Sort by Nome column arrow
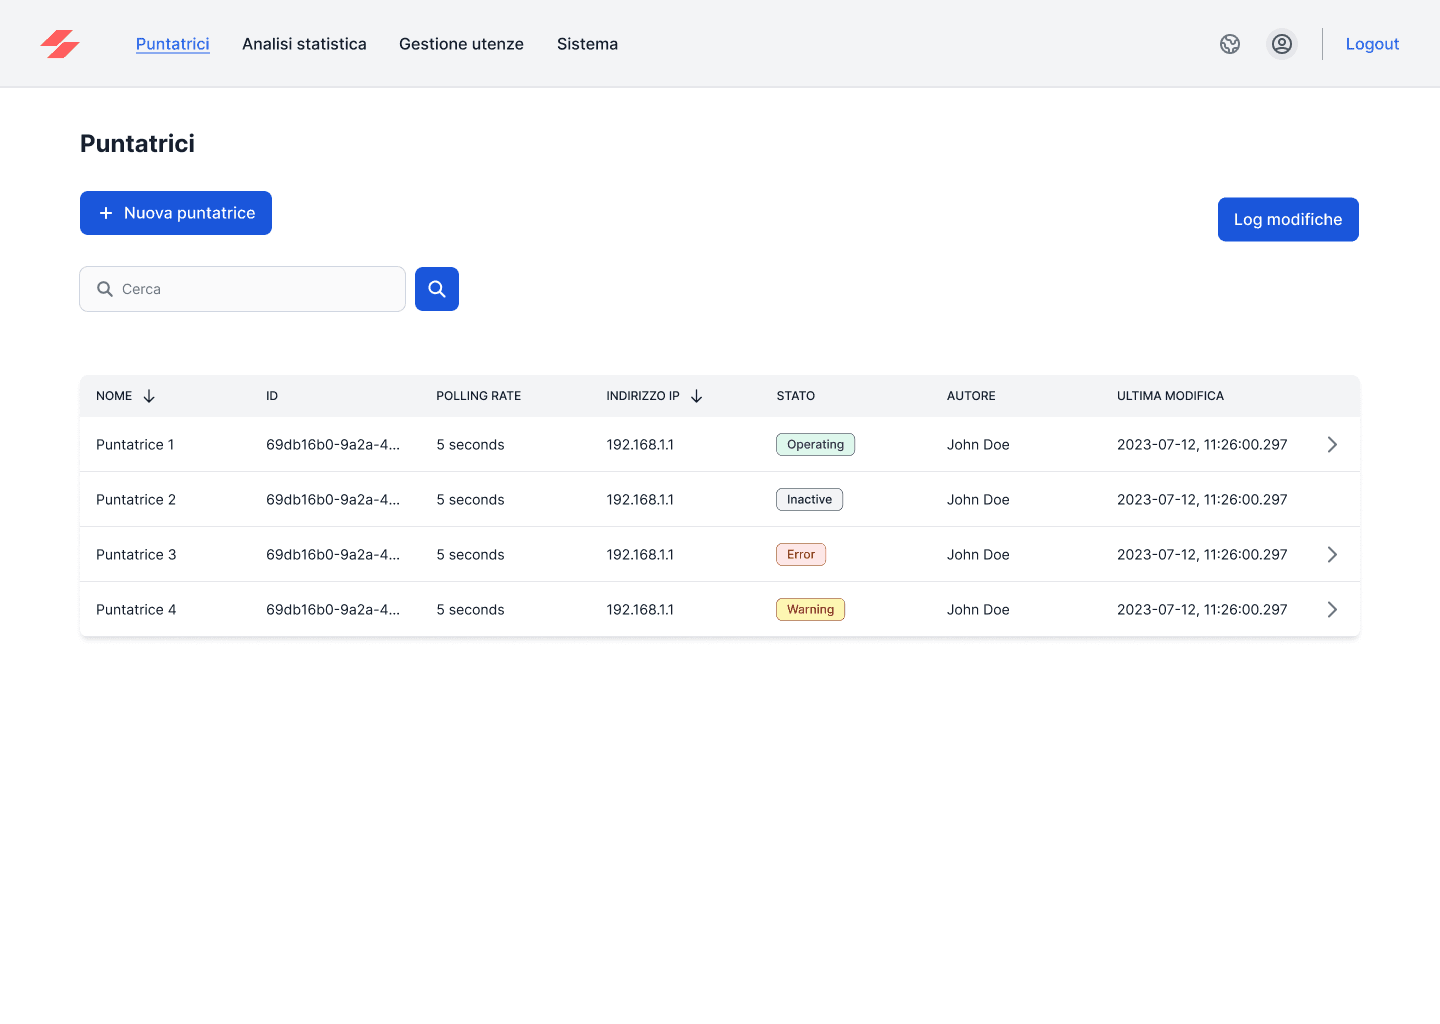Image resolution: width=1440 pixels, height=1024 pixels. (149, 396)
